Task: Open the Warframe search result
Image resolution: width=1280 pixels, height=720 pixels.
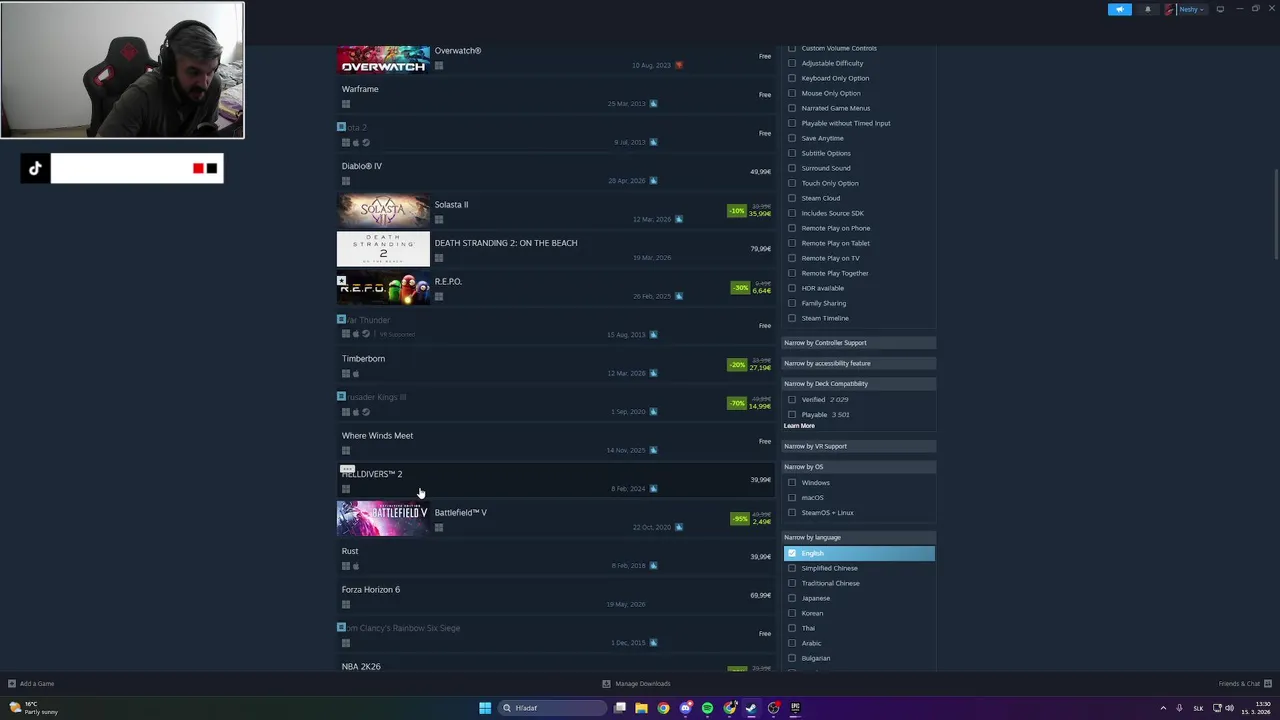Action: click(x=555, y=96)
